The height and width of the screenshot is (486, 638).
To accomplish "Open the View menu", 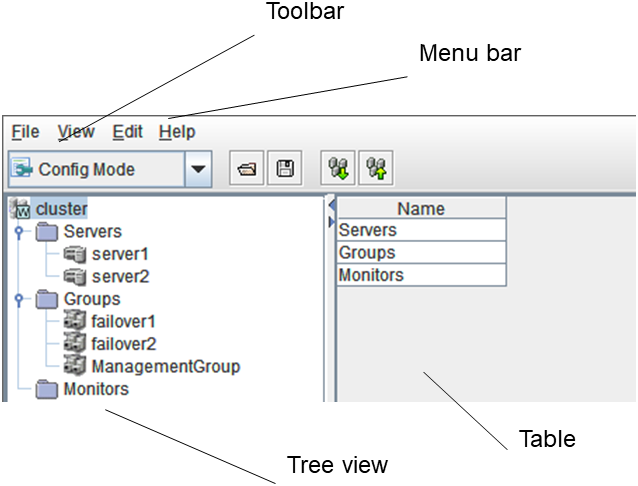I will click(76, 132).
